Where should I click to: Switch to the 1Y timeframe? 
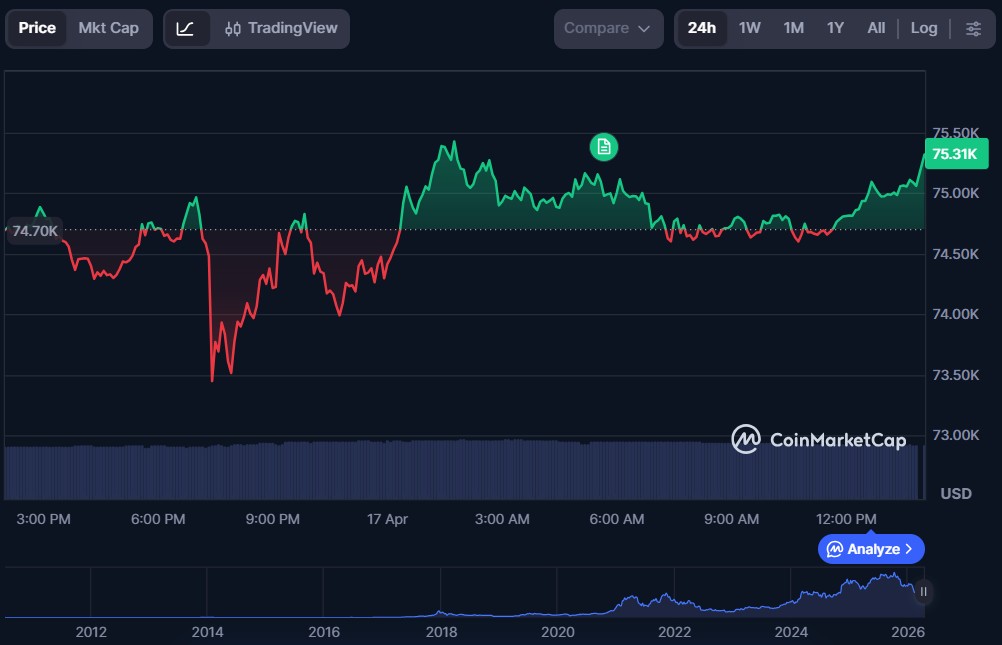point(835,28)
